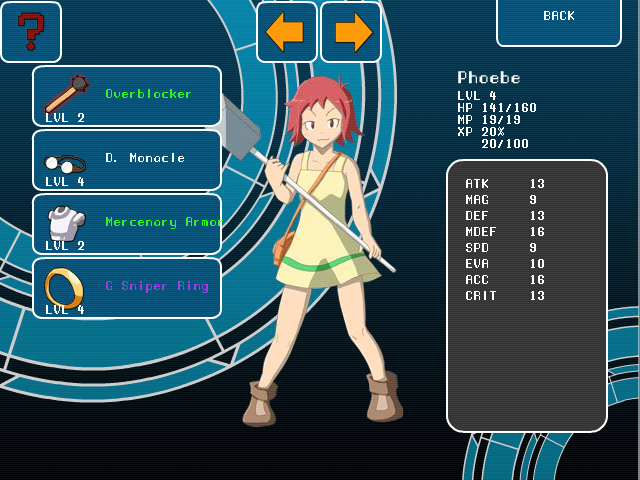Select the Overblocker mace weapon icon
The width and height of the screenshot is (640, 480).
point(66,93)
